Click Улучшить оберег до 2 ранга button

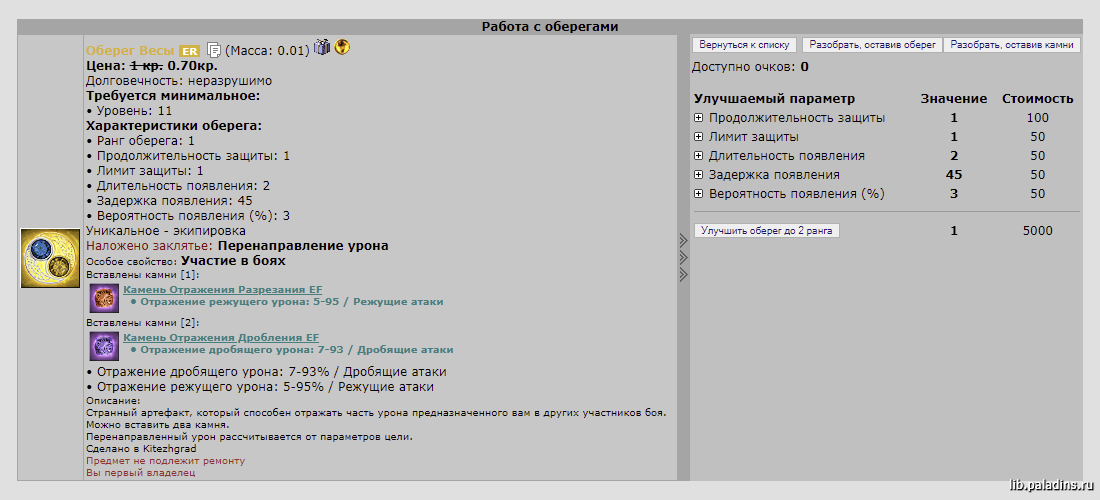[766, 231]
